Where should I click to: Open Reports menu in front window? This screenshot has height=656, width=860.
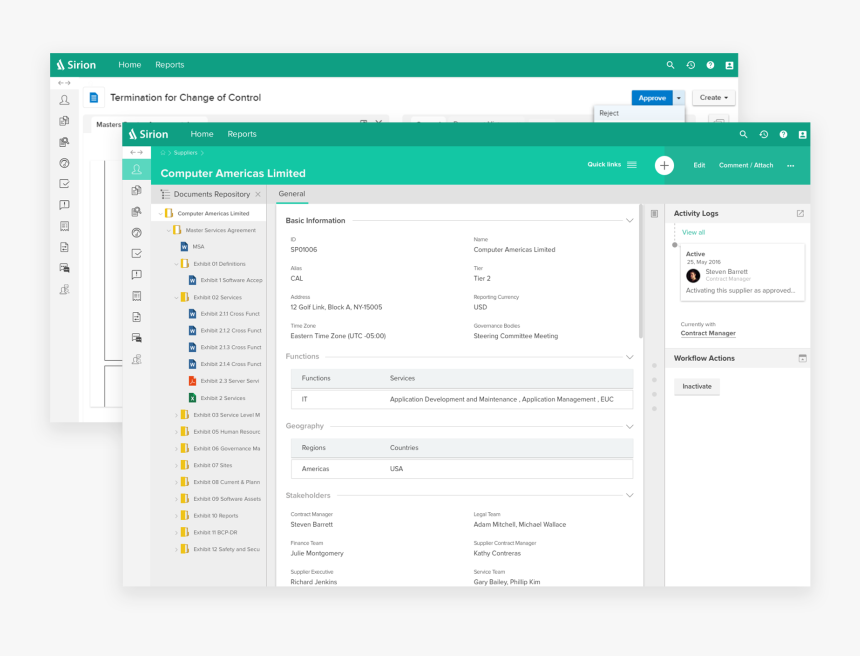point(242,134)
